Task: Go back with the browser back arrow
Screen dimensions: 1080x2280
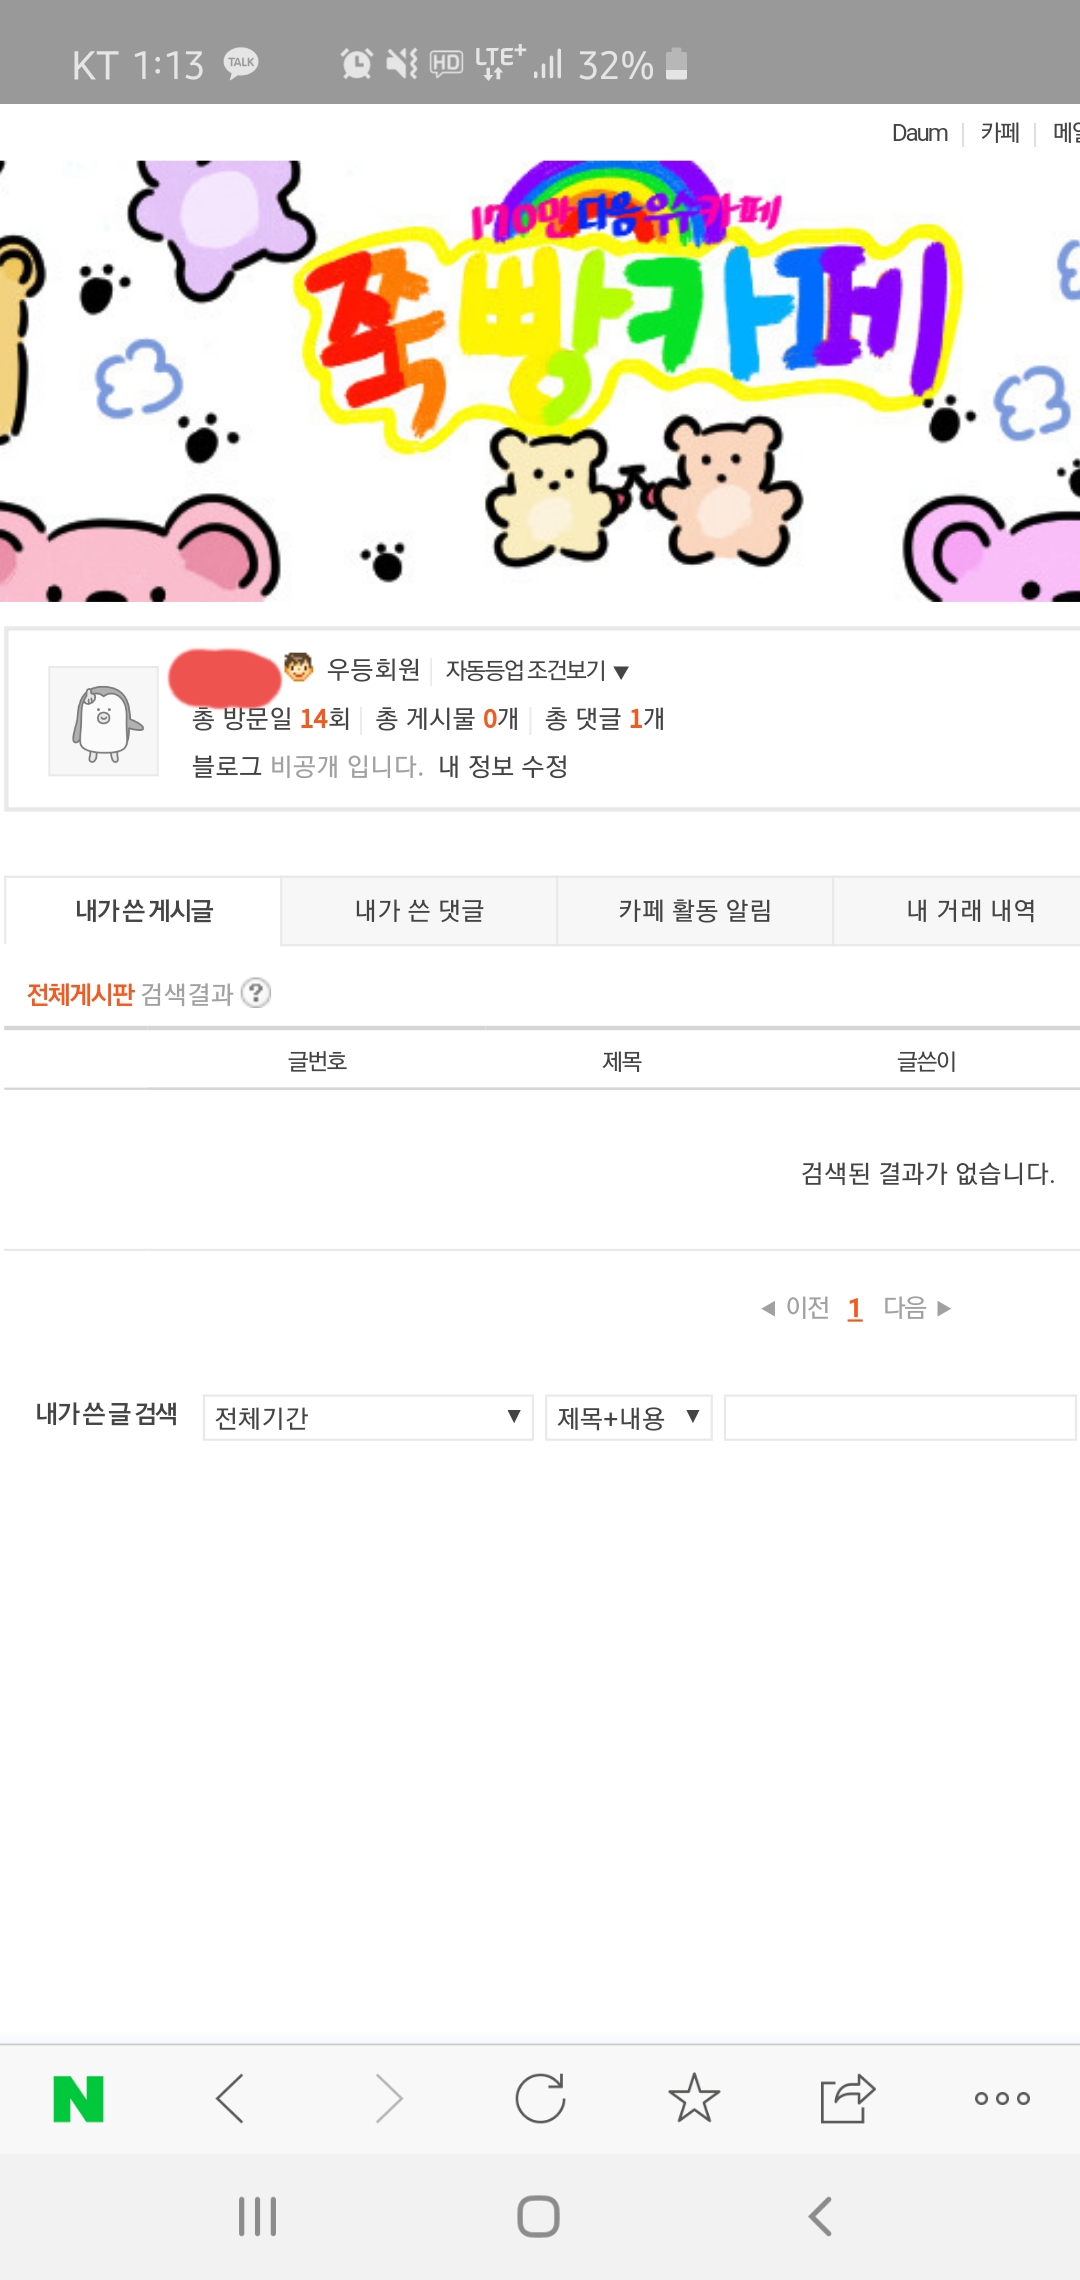Action: point(230,2098)
